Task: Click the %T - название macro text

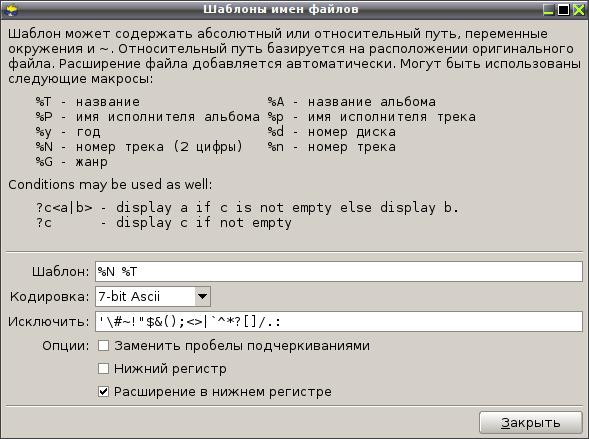Action: (x=88, y=102)
